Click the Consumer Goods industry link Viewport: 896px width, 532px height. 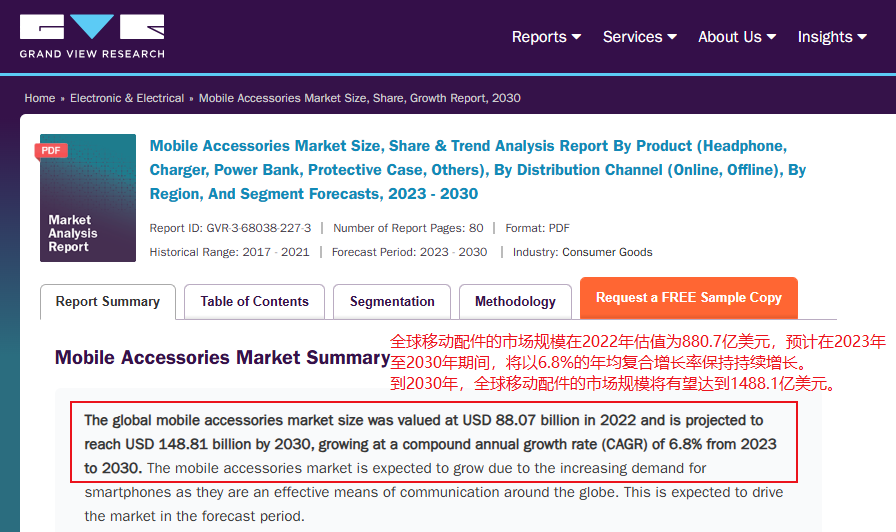click(607, 252)
